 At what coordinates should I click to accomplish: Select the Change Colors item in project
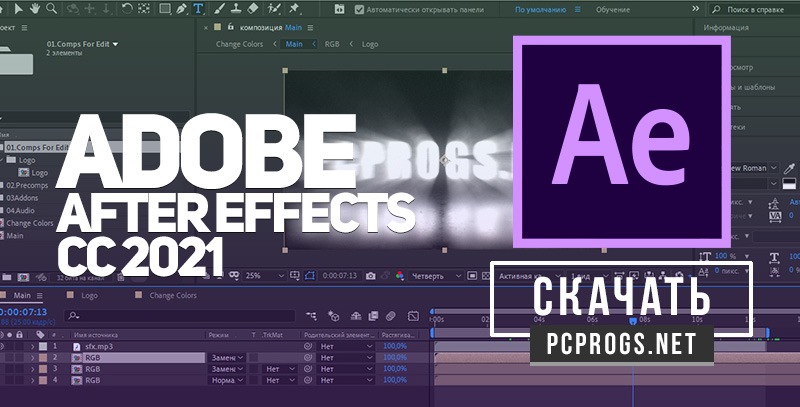[x=30, y=223]
